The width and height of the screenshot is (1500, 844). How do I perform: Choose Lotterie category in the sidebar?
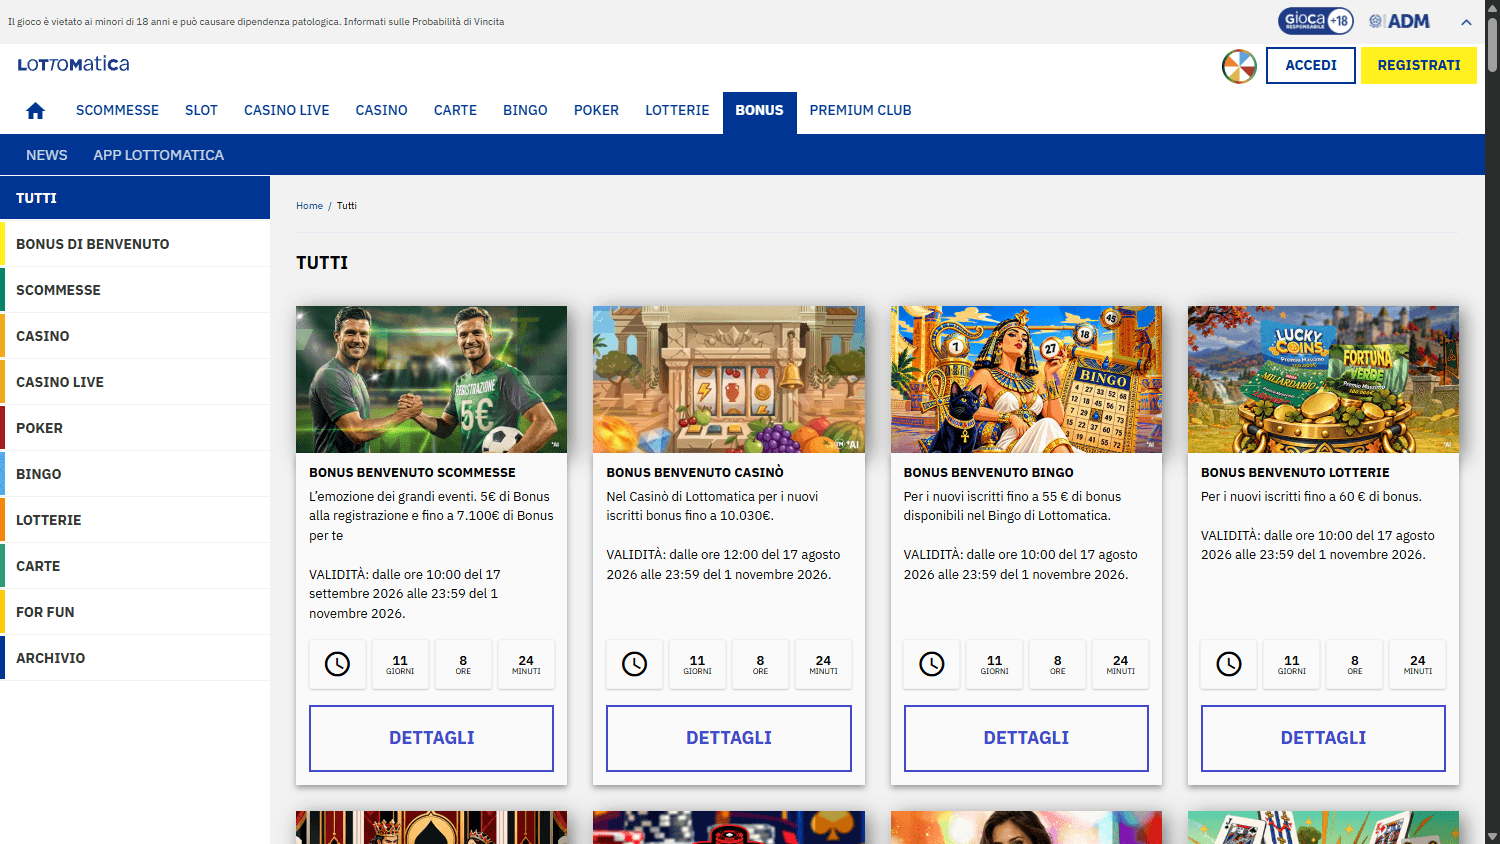[x=135, y=520]
